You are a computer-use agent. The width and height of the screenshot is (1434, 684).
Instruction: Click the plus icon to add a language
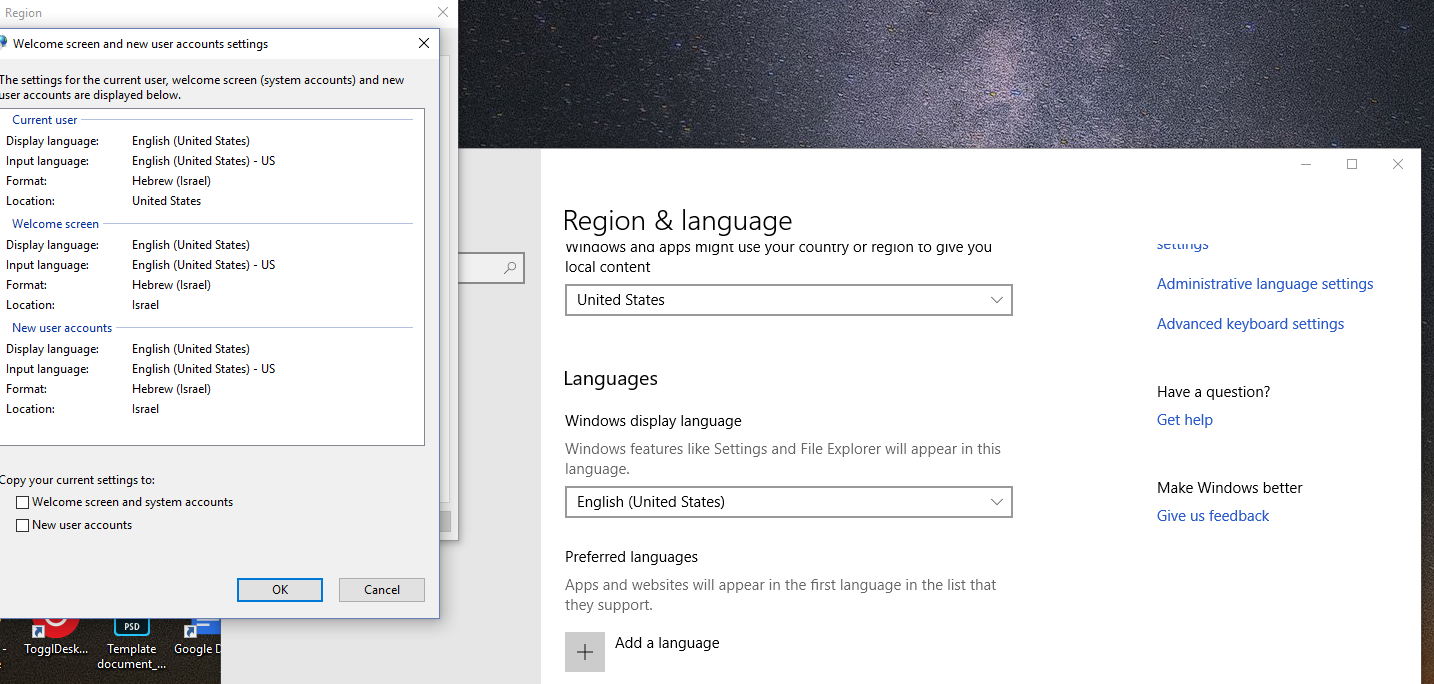(x=585, y=652)
